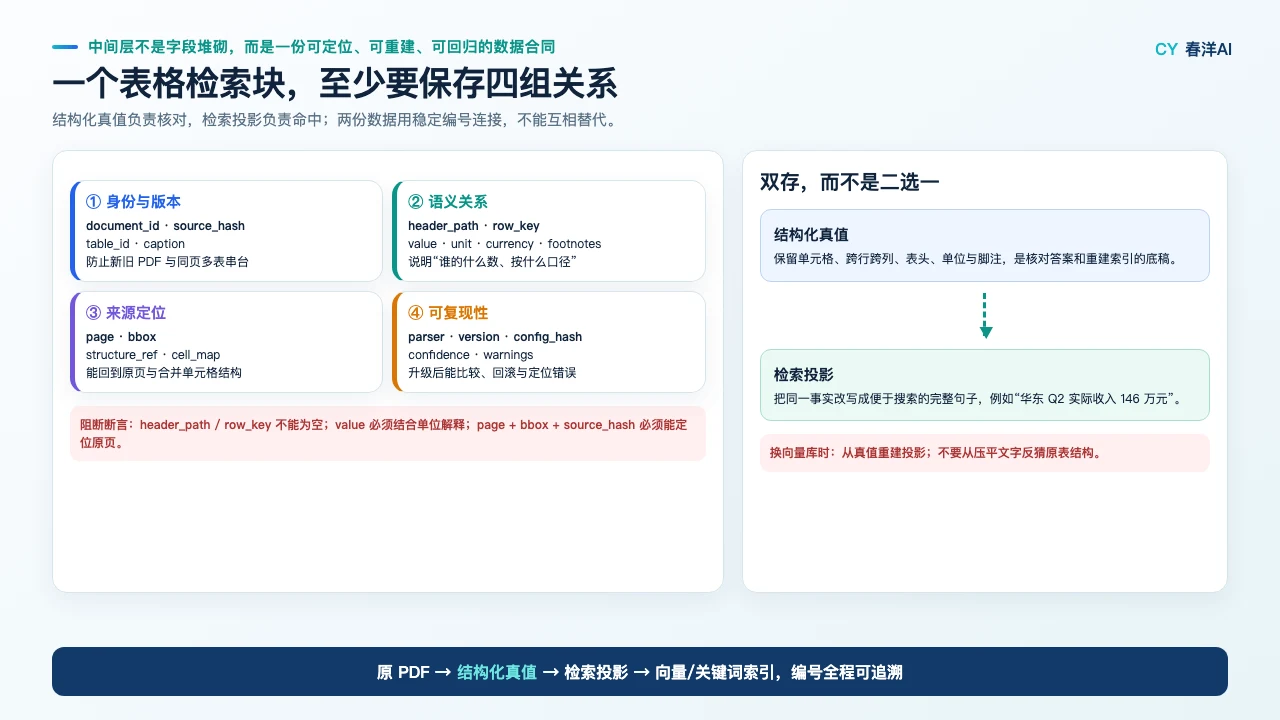Viewport: 1280px width, 720px height.
Task: Click the text "能回到原页与合并单元格结构"
Action: pyautogui.click(x=164, y=373)
